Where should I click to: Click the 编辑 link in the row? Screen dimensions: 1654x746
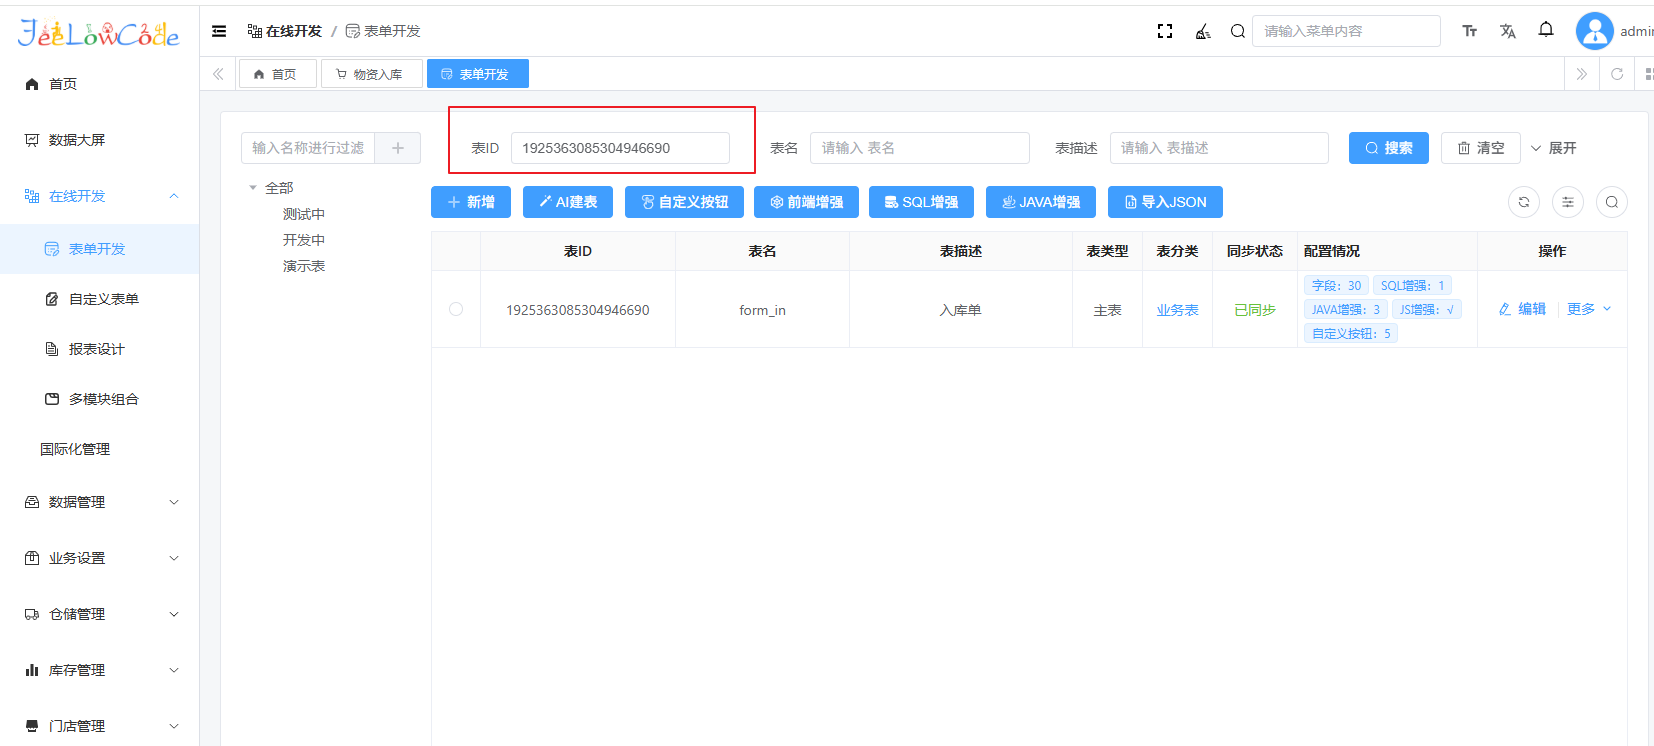(1522, 309)
